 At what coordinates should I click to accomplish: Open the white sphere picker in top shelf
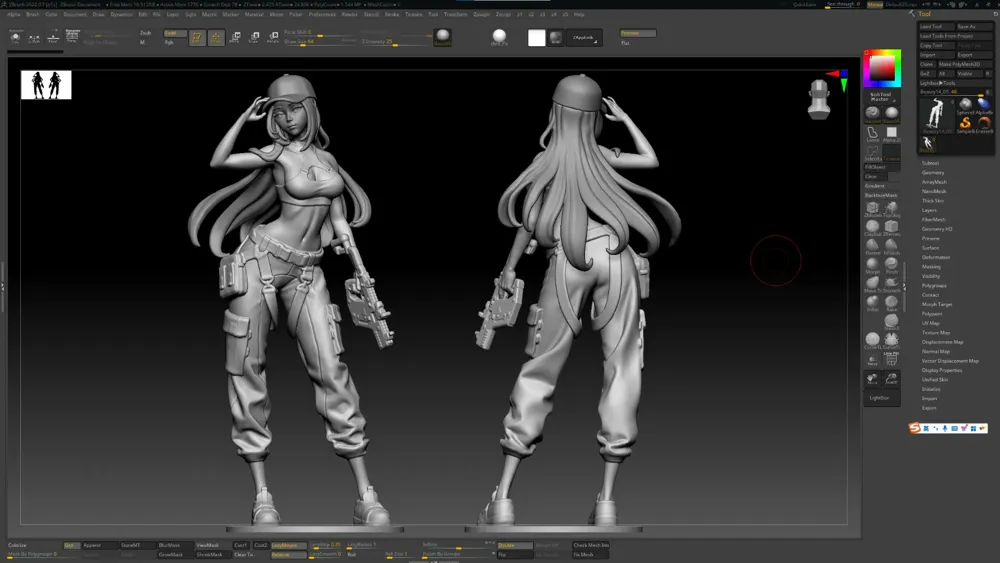click(x=499, y=37)
